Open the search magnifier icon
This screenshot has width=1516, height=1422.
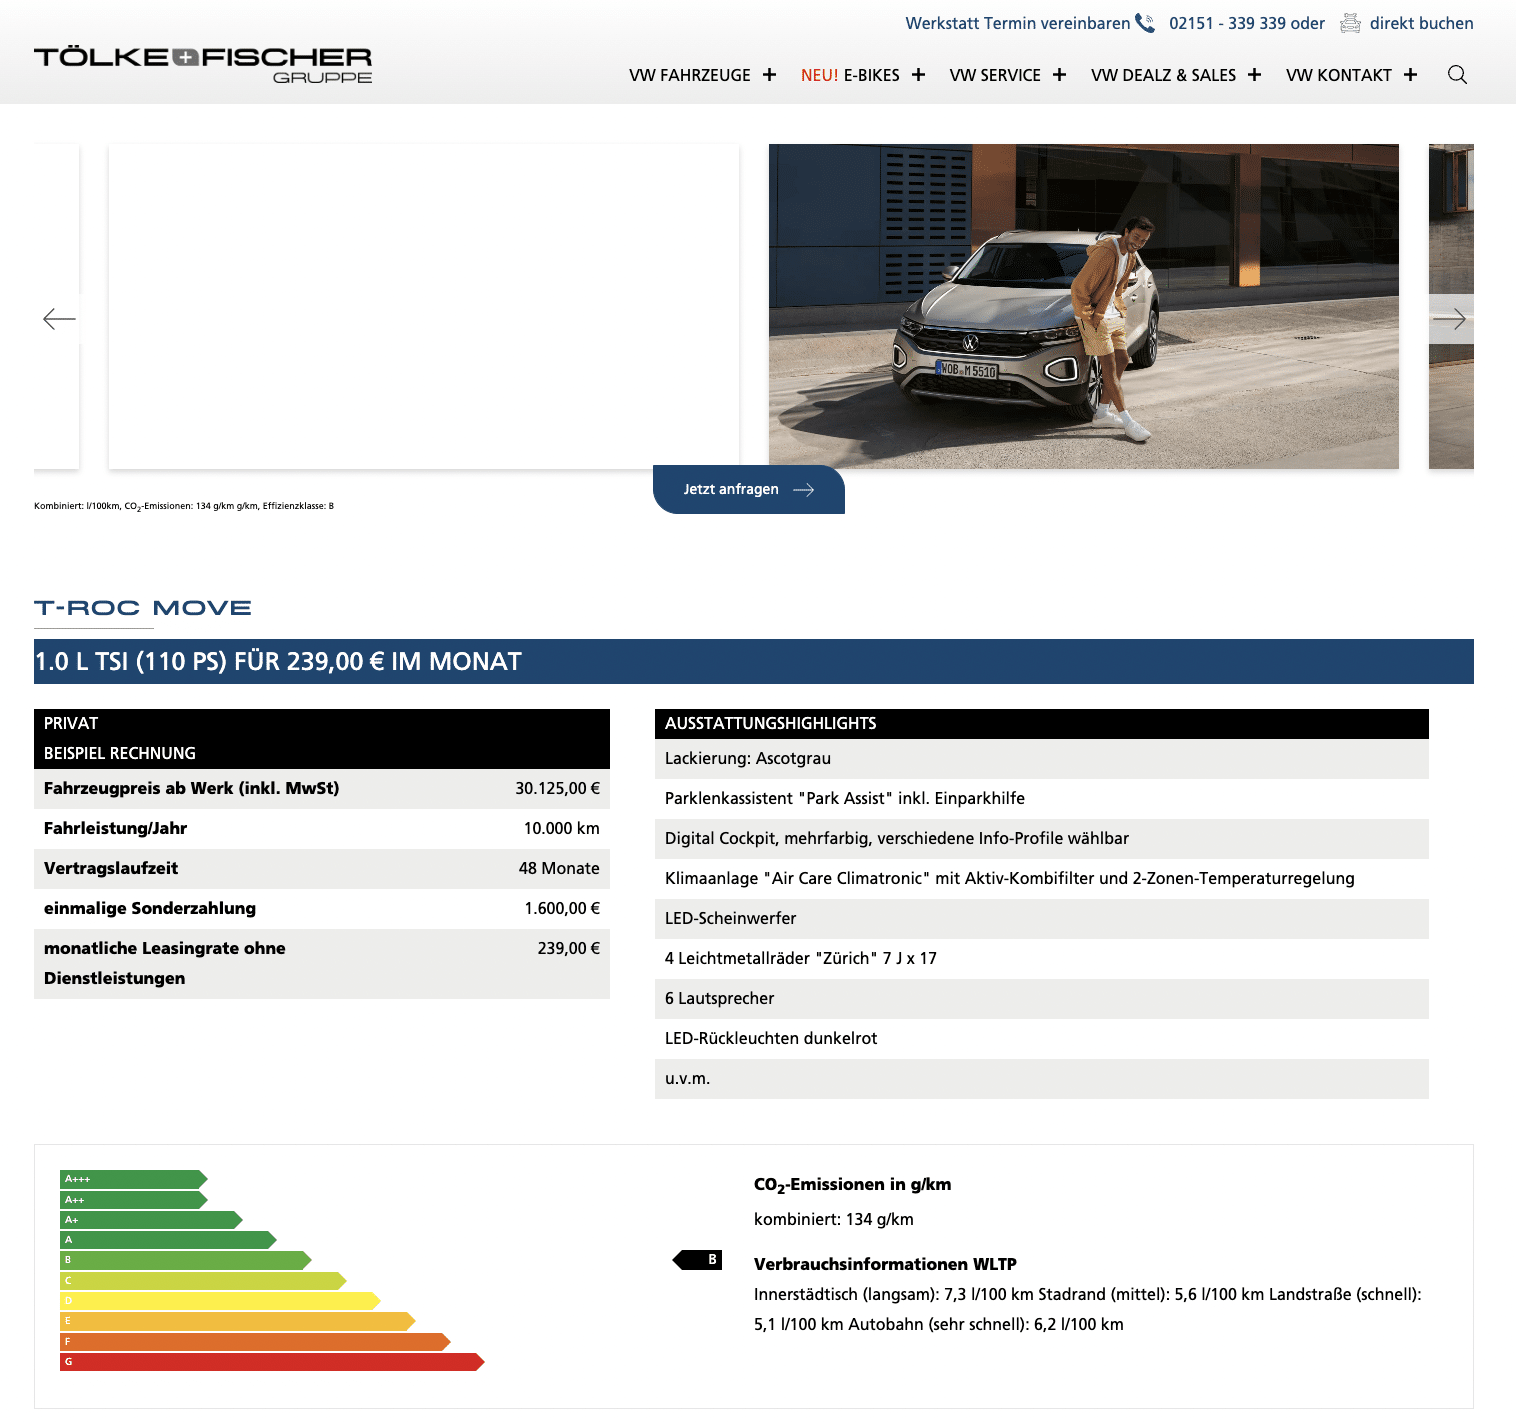pyautogui.click(x=1457, y=75)
